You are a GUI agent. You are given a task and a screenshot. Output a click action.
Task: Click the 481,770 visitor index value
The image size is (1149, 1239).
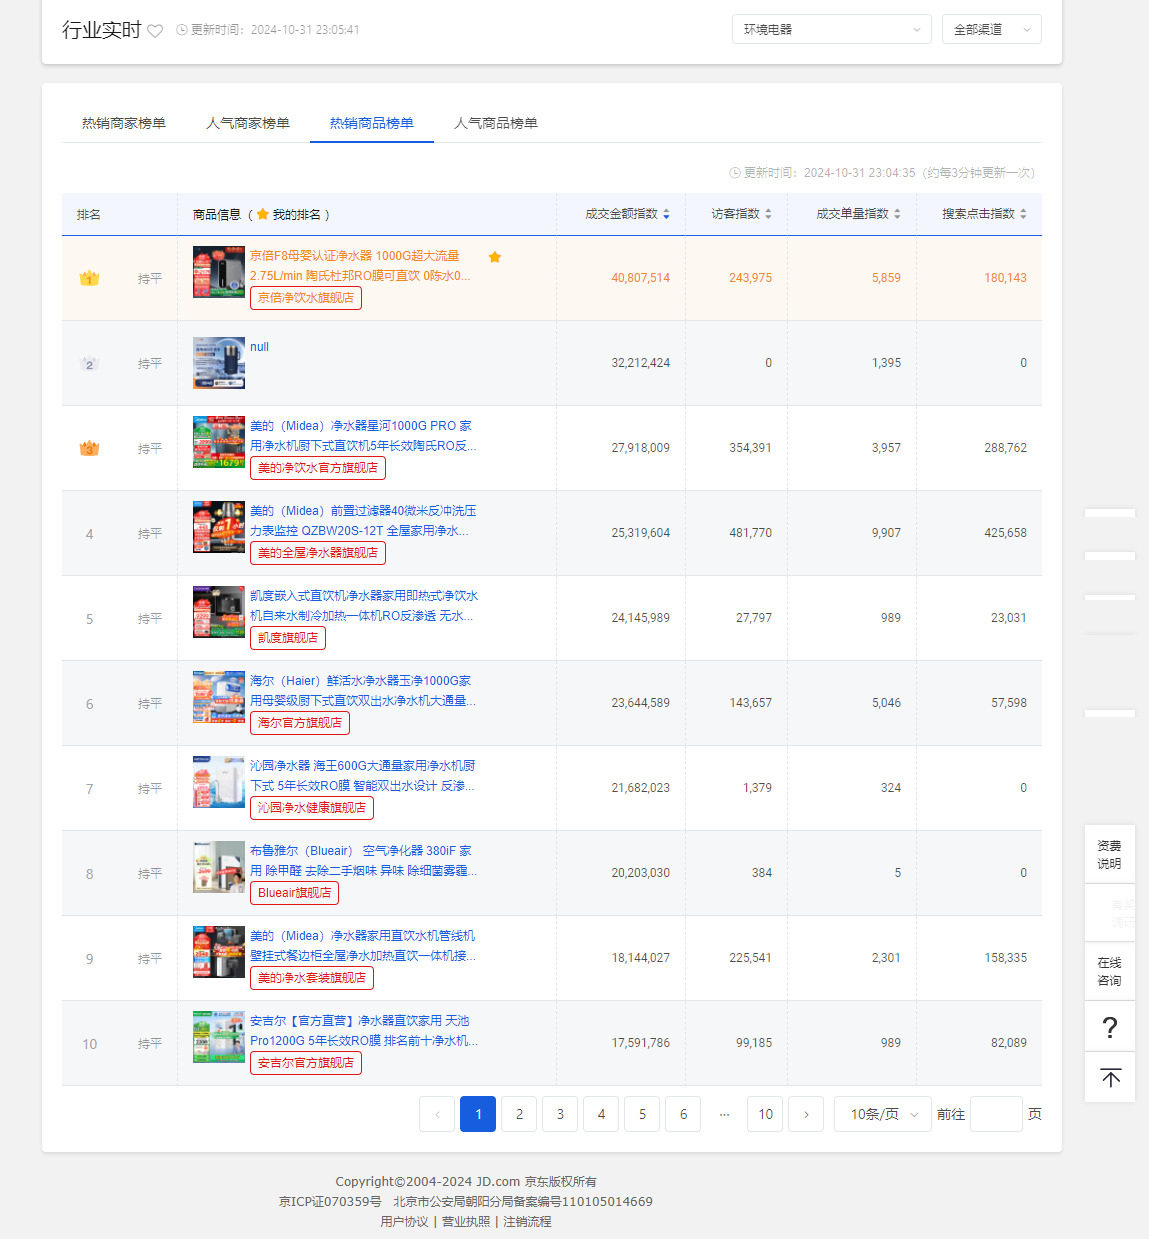[751, 533]
